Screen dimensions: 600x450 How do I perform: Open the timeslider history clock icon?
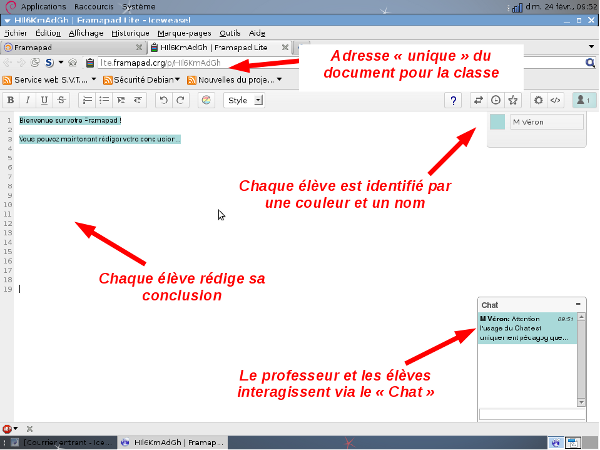tap(495, 100)
